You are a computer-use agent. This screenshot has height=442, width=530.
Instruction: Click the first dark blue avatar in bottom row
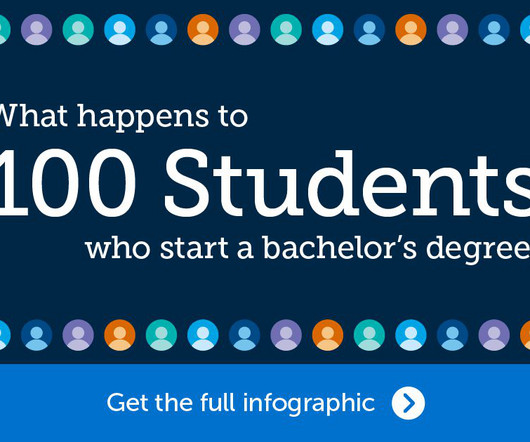click(37, 335)
